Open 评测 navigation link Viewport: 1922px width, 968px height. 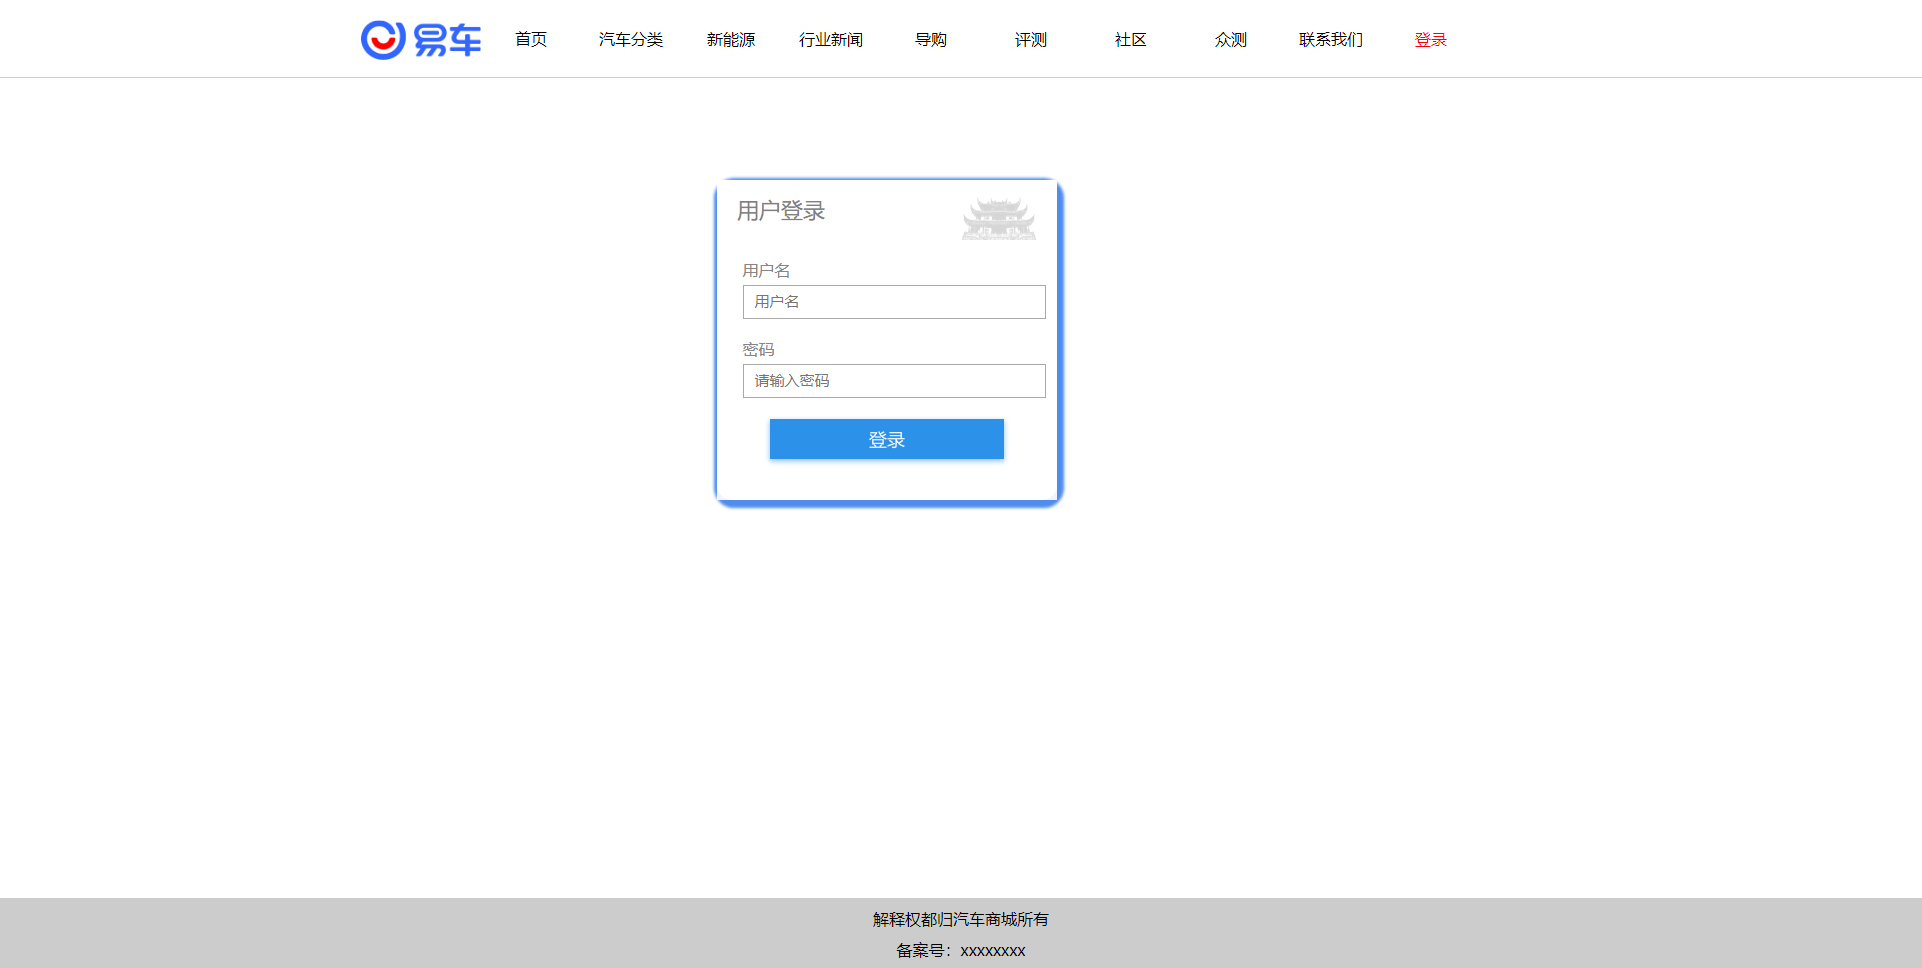click(1031, 40)
